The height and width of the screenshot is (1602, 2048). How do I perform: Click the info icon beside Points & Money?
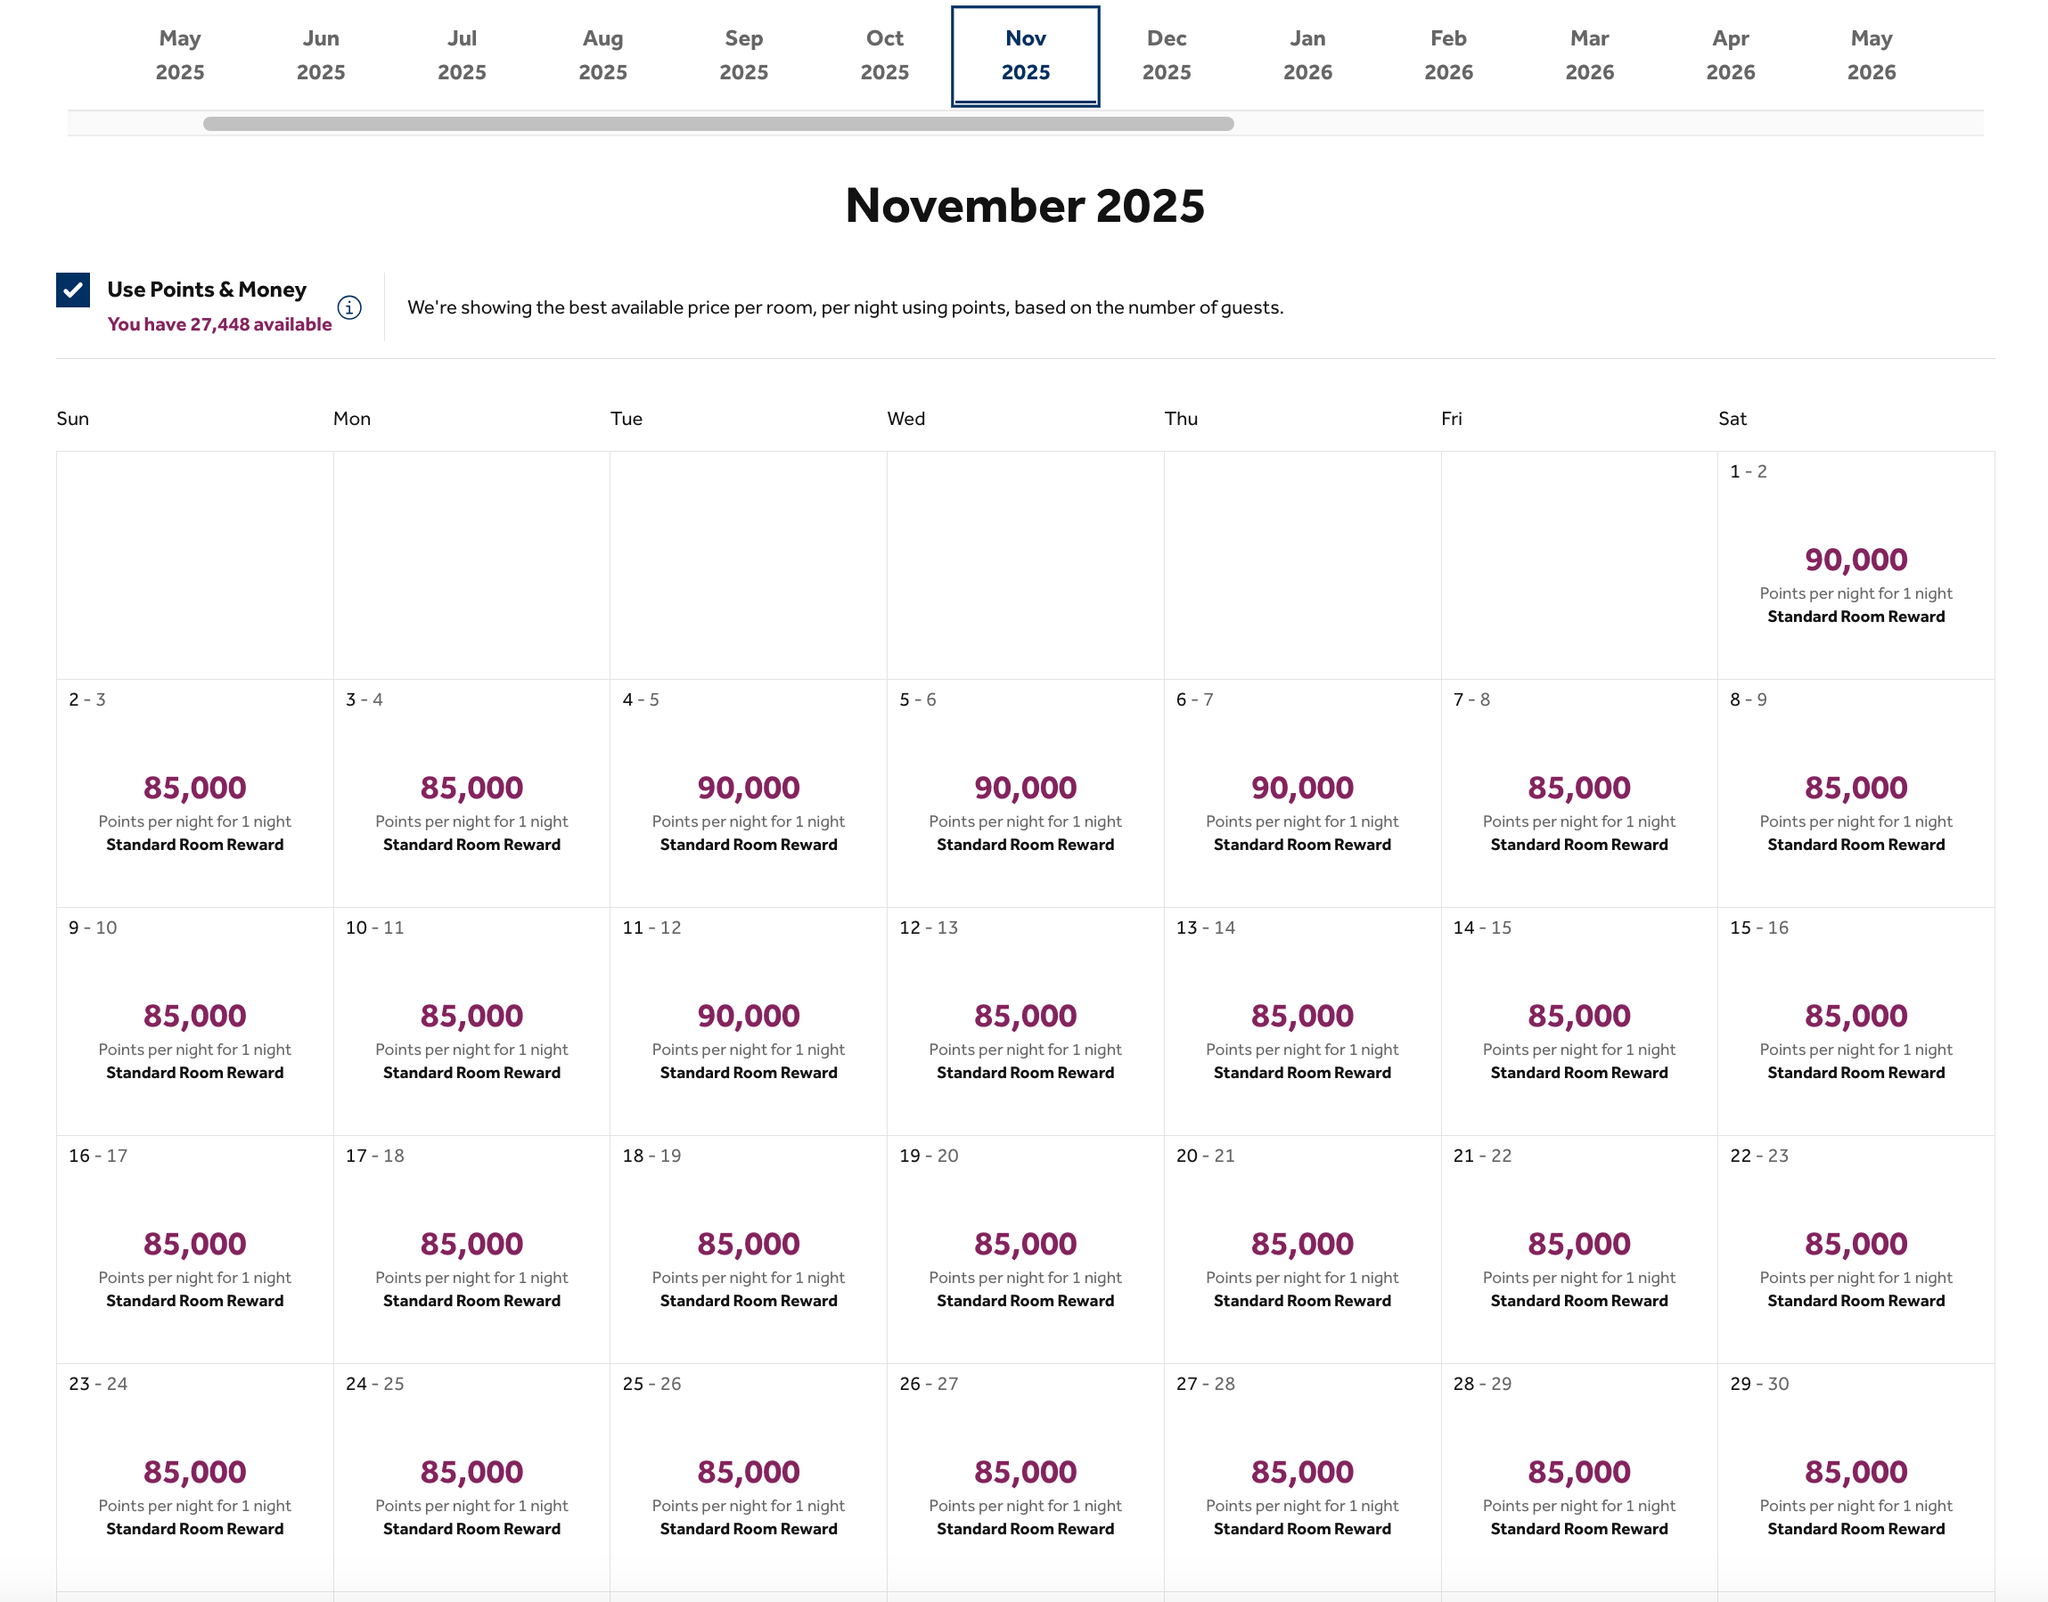pyautogui.click(x=349, y=307)
